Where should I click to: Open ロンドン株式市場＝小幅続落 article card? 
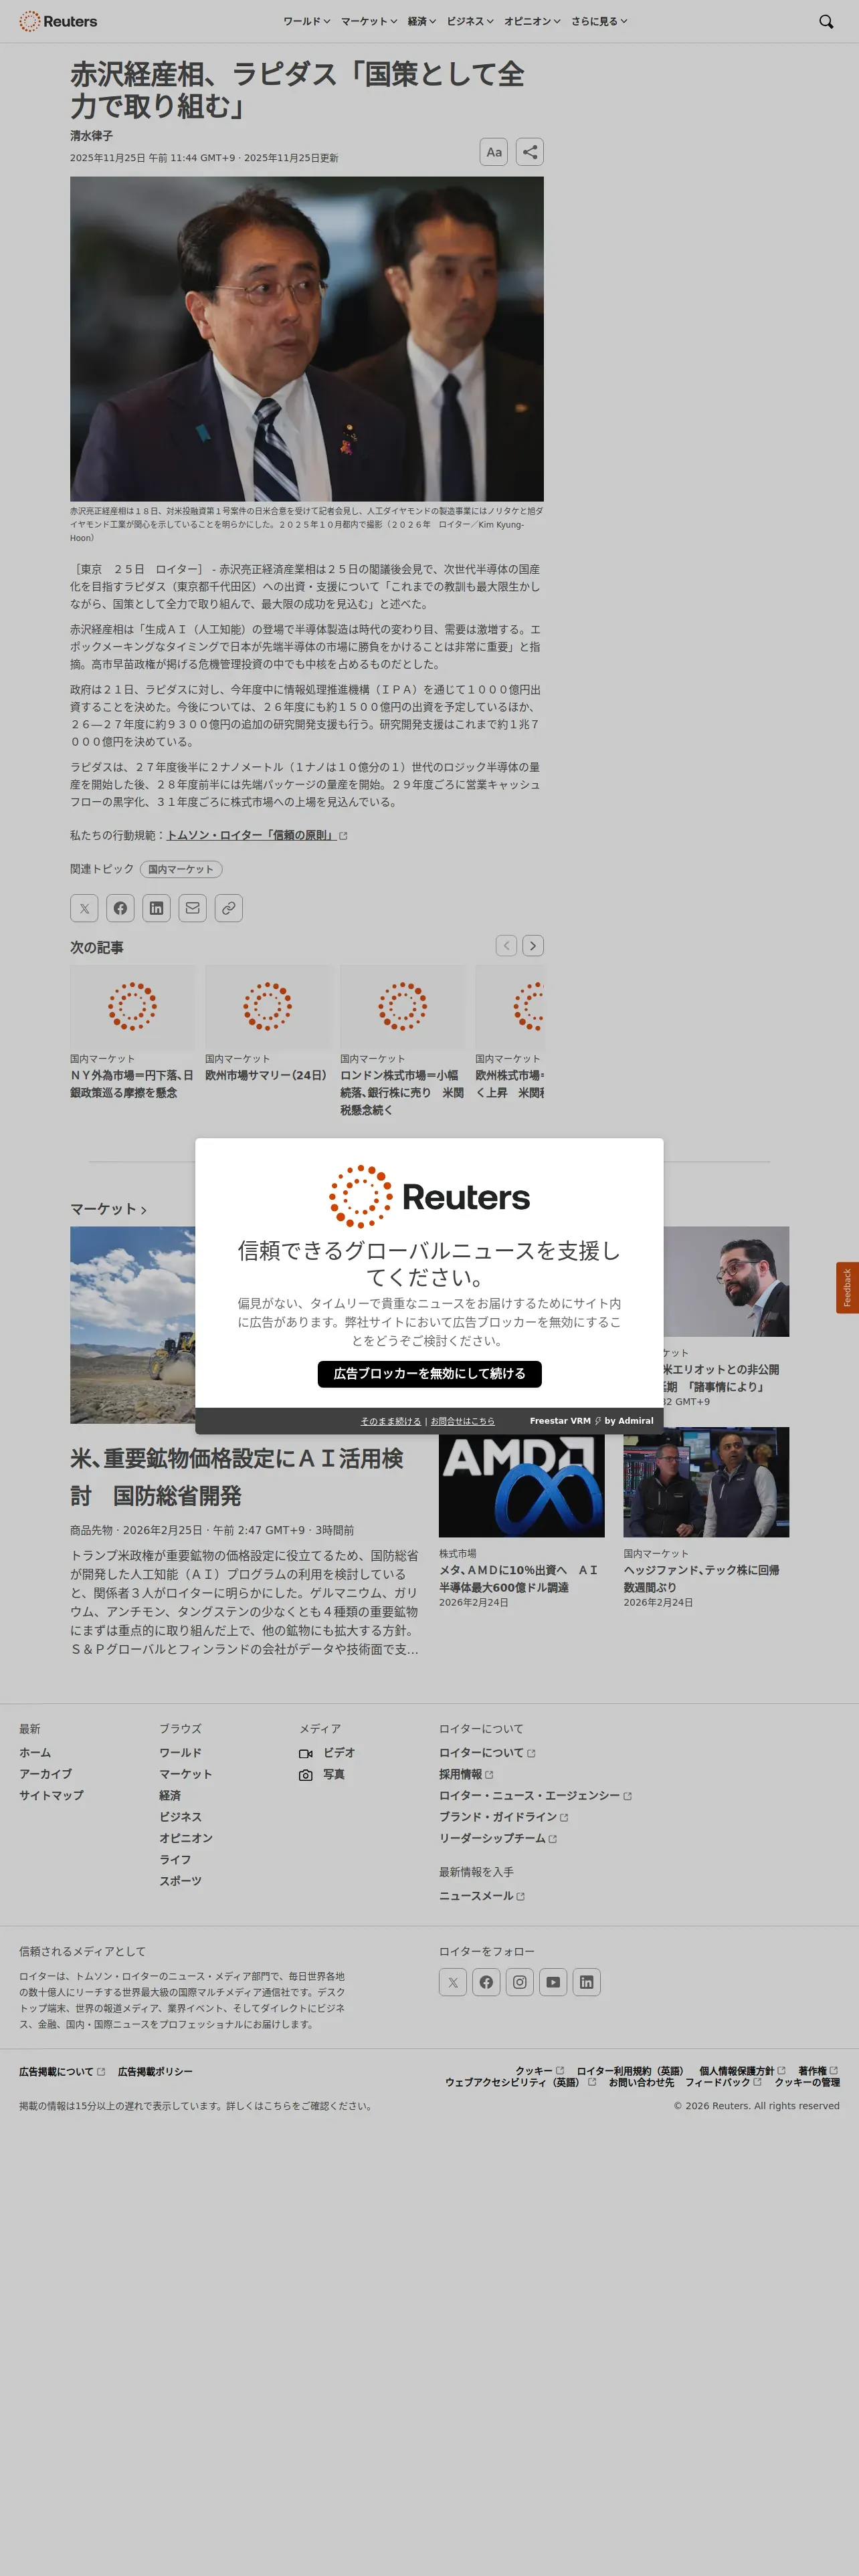point(402,1092)
